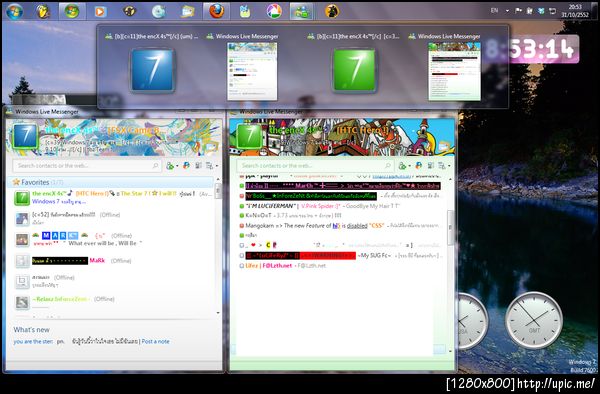Open the ~Relaxa offline contact
The height and width of the screenshot is (394, 600).
(113, 302)
